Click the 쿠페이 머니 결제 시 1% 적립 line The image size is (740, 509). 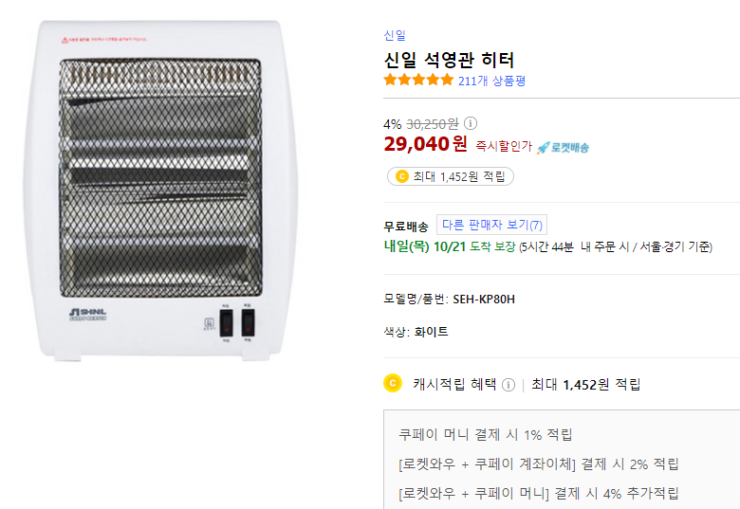[485, 435]
